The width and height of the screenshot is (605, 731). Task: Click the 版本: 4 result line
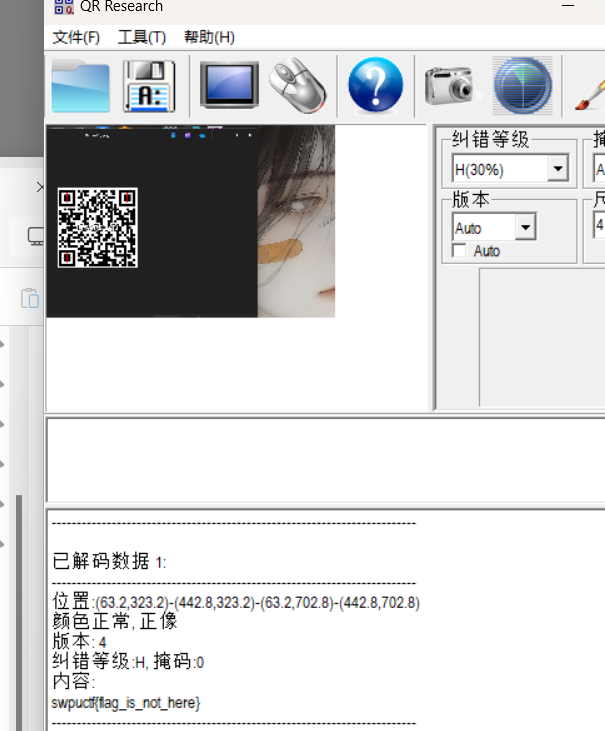click(x=79, y=641)
